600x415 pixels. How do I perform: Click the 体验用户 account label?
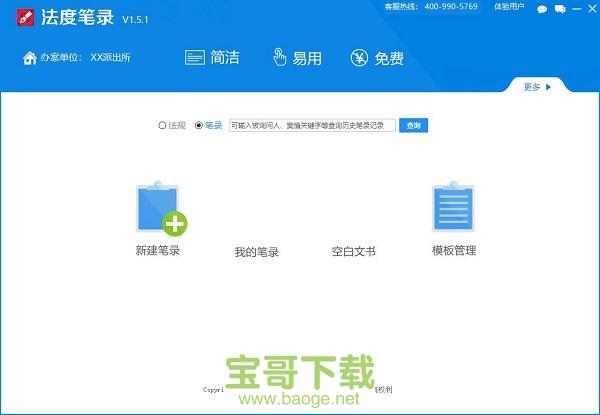(x=509, y=7)
